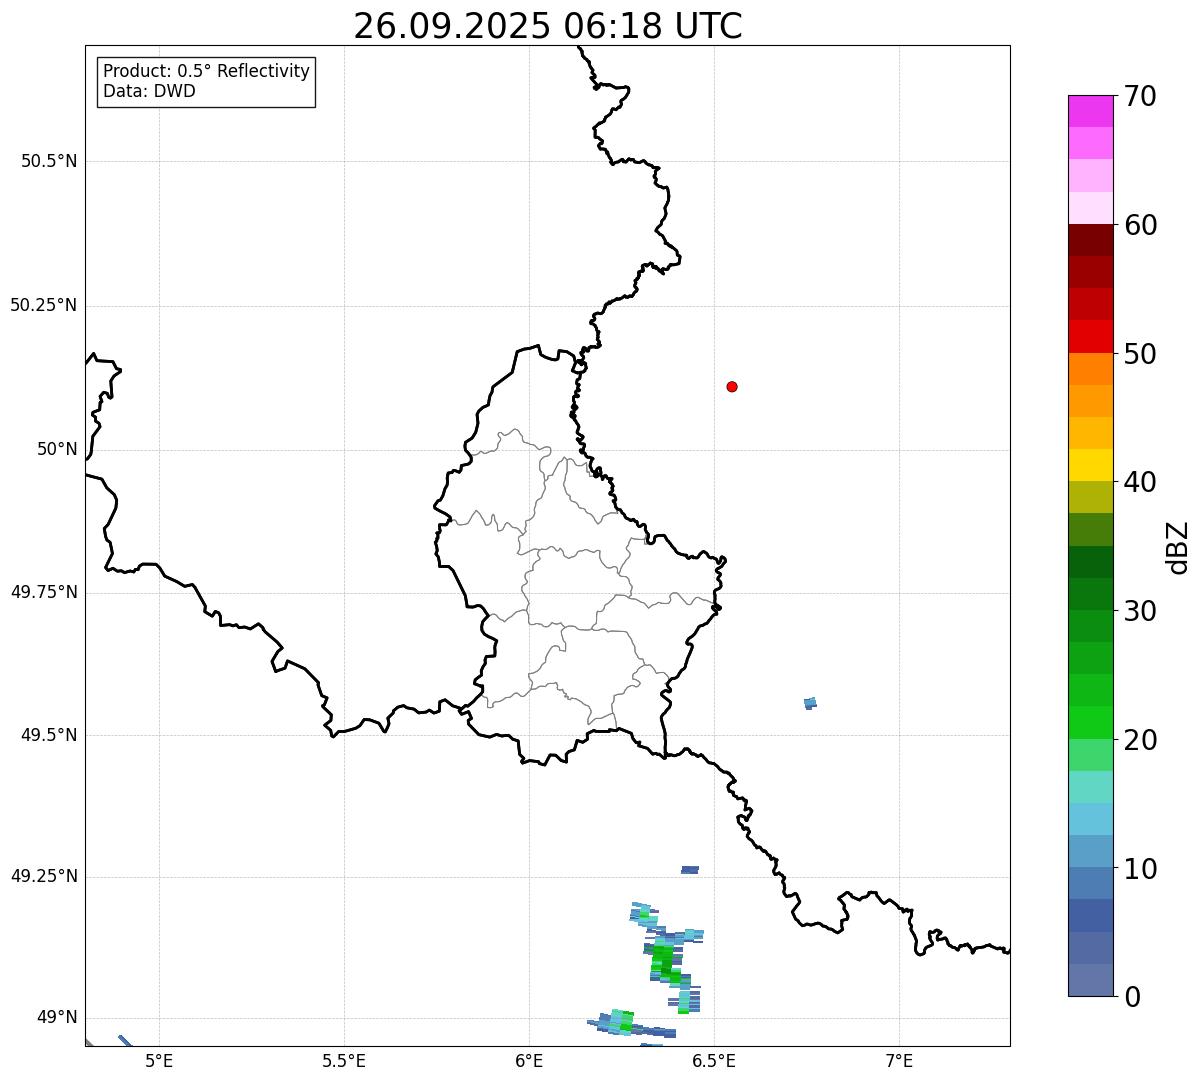Image resolution: width=1202 pixels, height=1081 pixels.
Task: Click the colorbar tick label 30
Action: coord(1140,611)
